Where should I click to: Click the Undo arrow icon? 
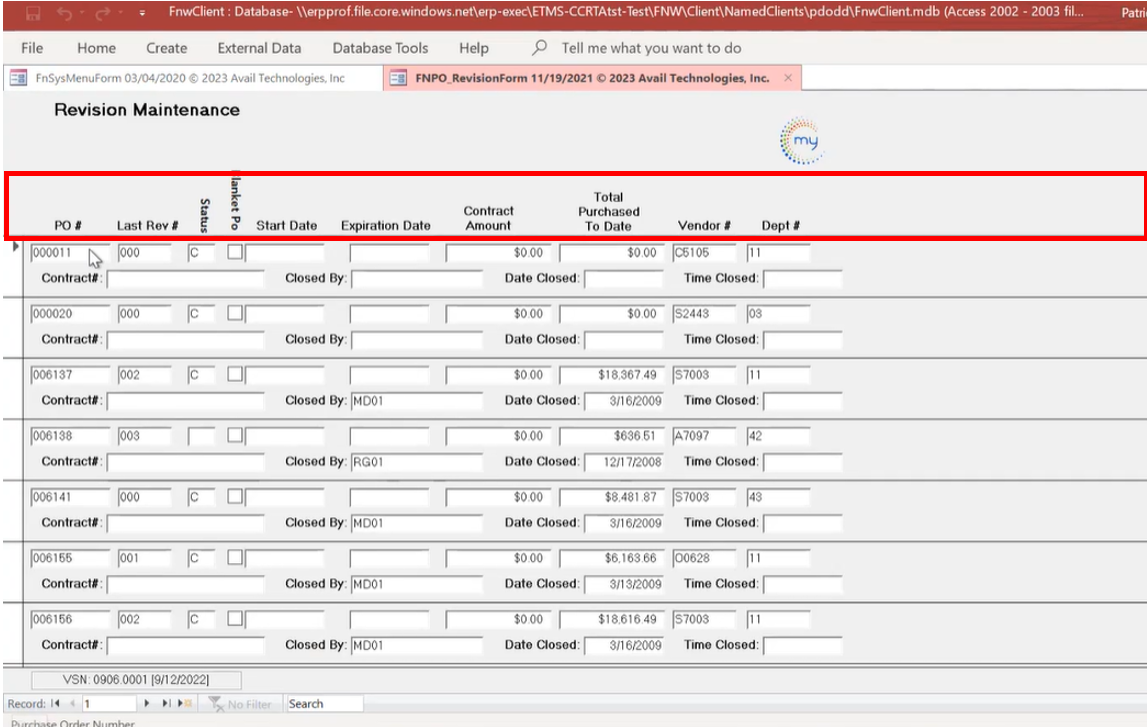coord(66,14)
